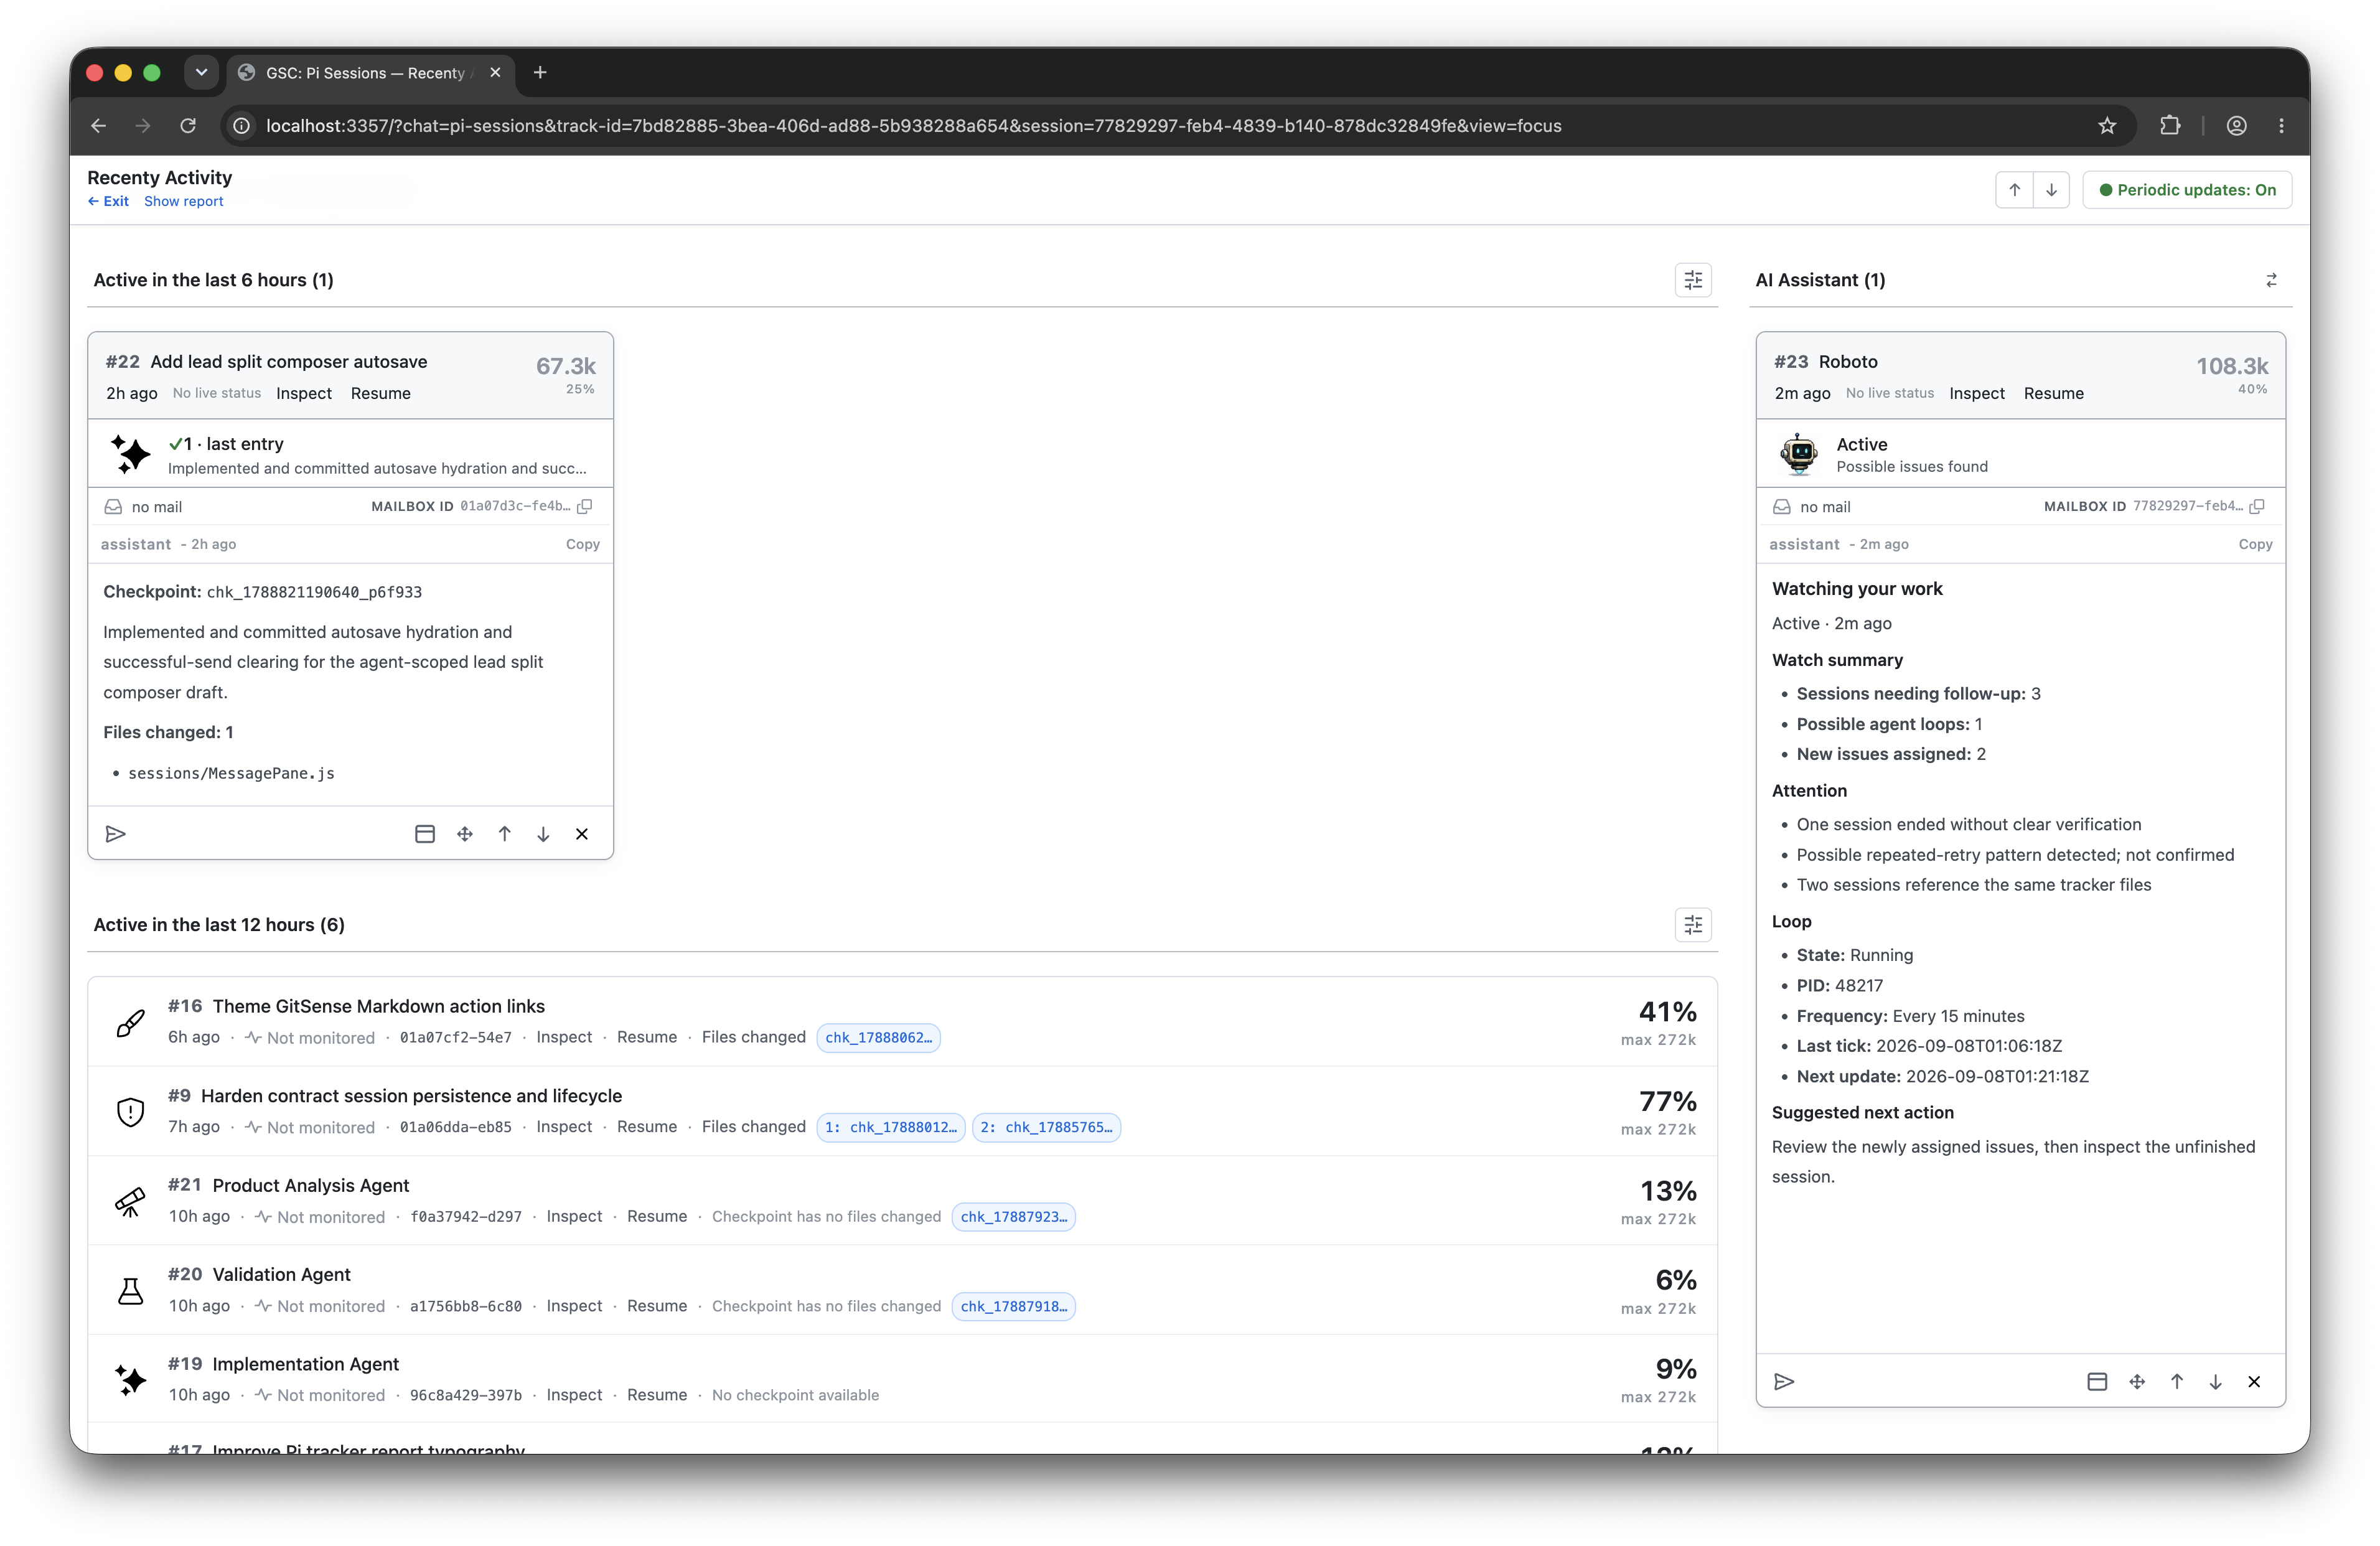Open checkpoint chip chk_17887923 for Product Analysis Agent

(1013, 1217)
